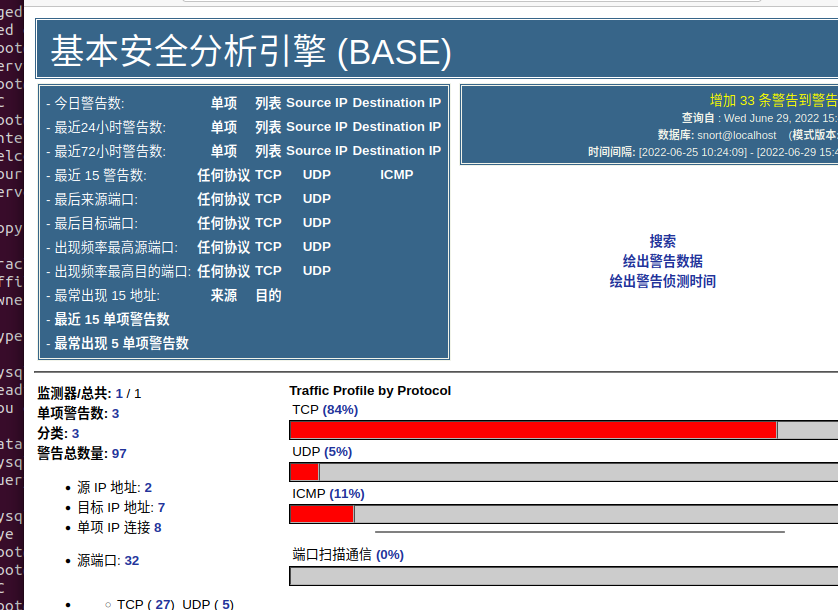Open 最近72小时 alerts 列表 link
Screen dimensions: 838x610
[268, 151]
